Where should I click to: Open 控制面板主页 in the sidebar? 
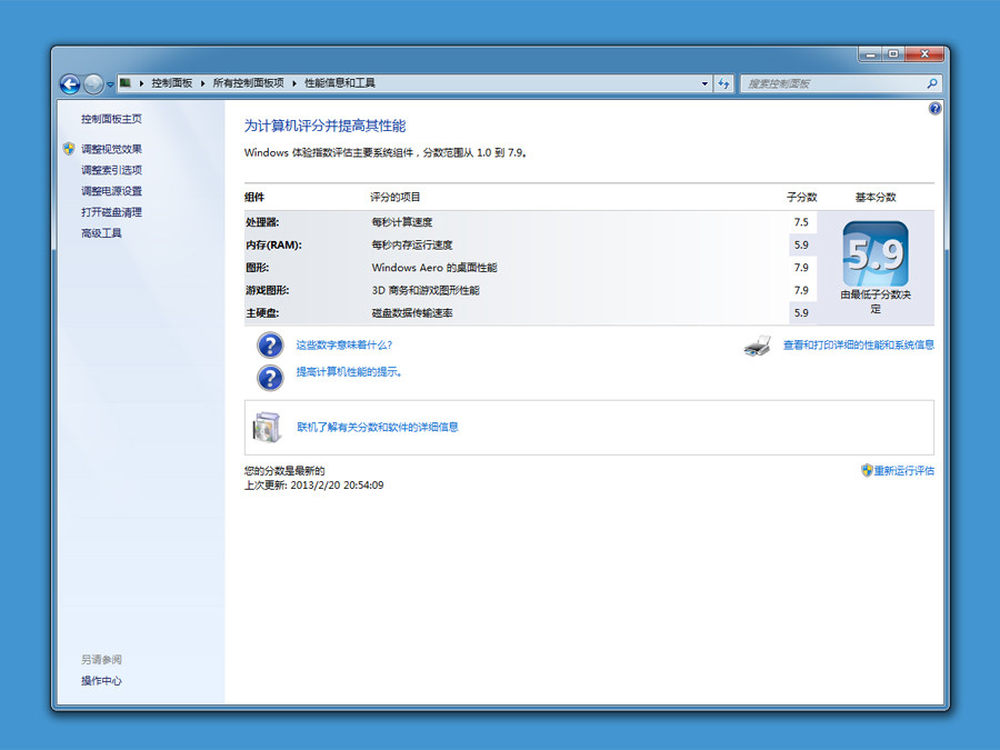click(112, 119)
